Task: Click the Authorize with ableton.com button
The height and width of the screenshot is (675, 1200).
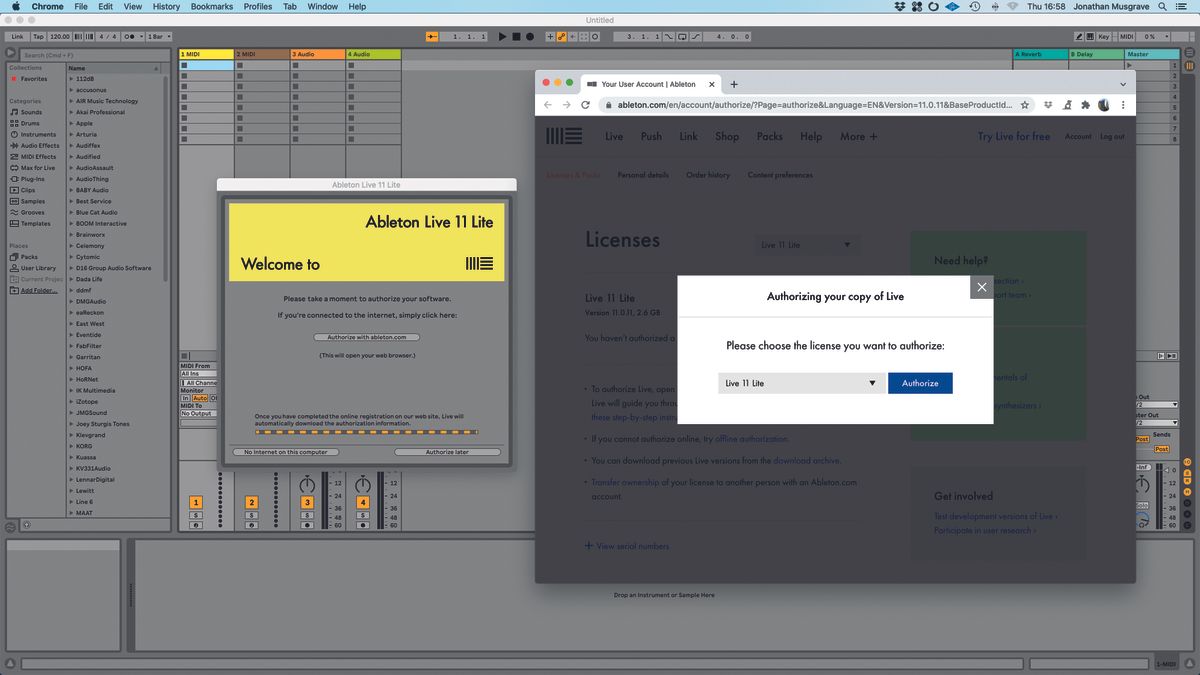Action: (x=368, y=337)
